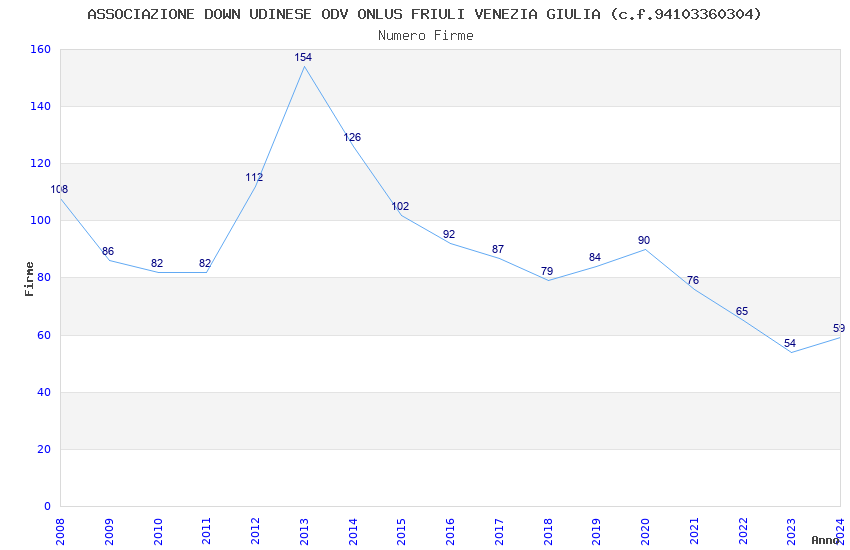Click the y-axis value 80

tap(43, 277)
